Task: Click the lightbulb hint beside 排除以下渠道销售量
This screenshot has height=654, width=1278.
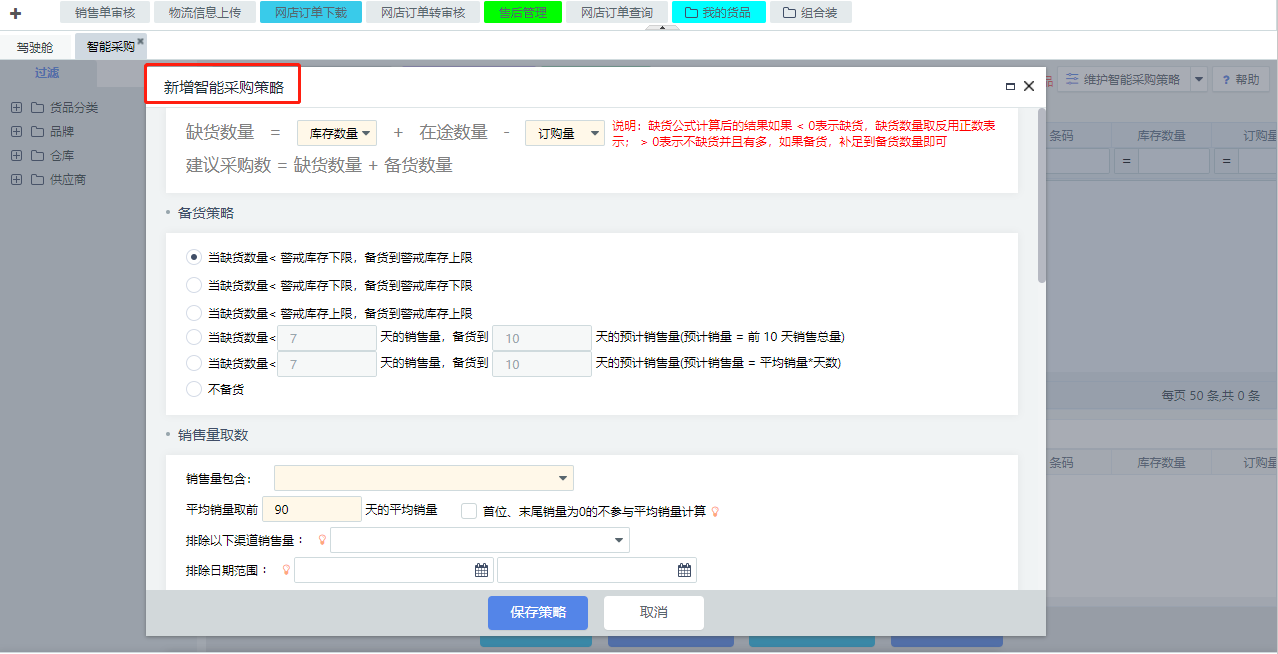Action: tap(321, 540)
